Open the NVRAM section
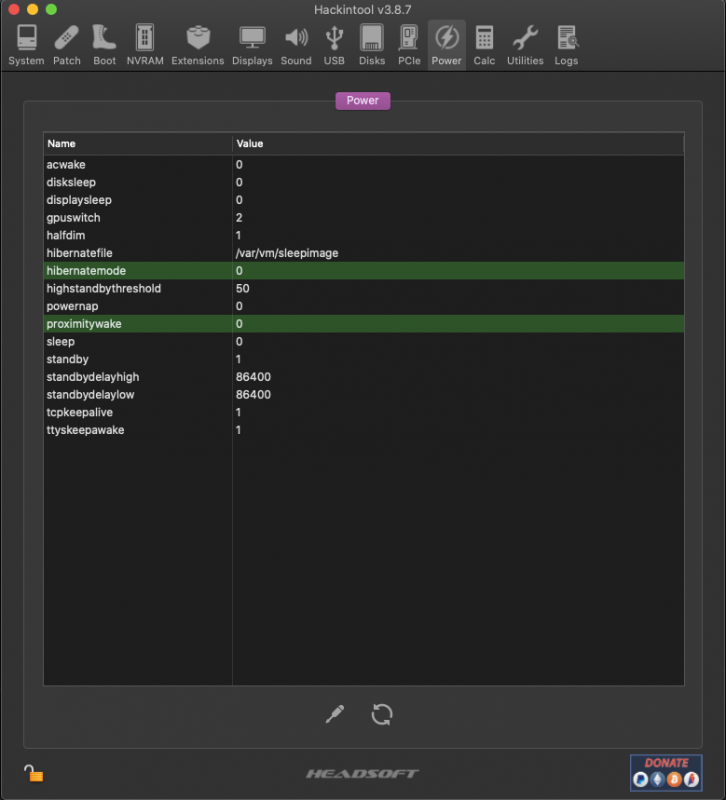Screen dimensions: 726x800 point(145,45)
